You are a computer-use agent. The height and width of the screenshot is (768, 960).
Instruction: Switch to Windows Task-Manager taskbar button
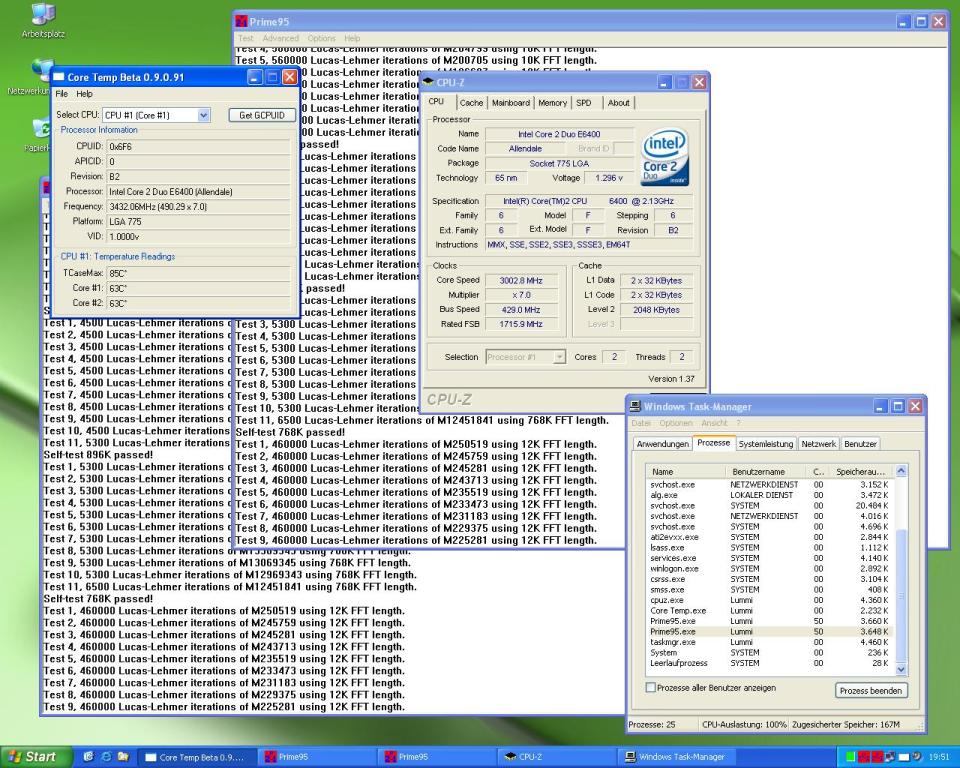(677, 758)
